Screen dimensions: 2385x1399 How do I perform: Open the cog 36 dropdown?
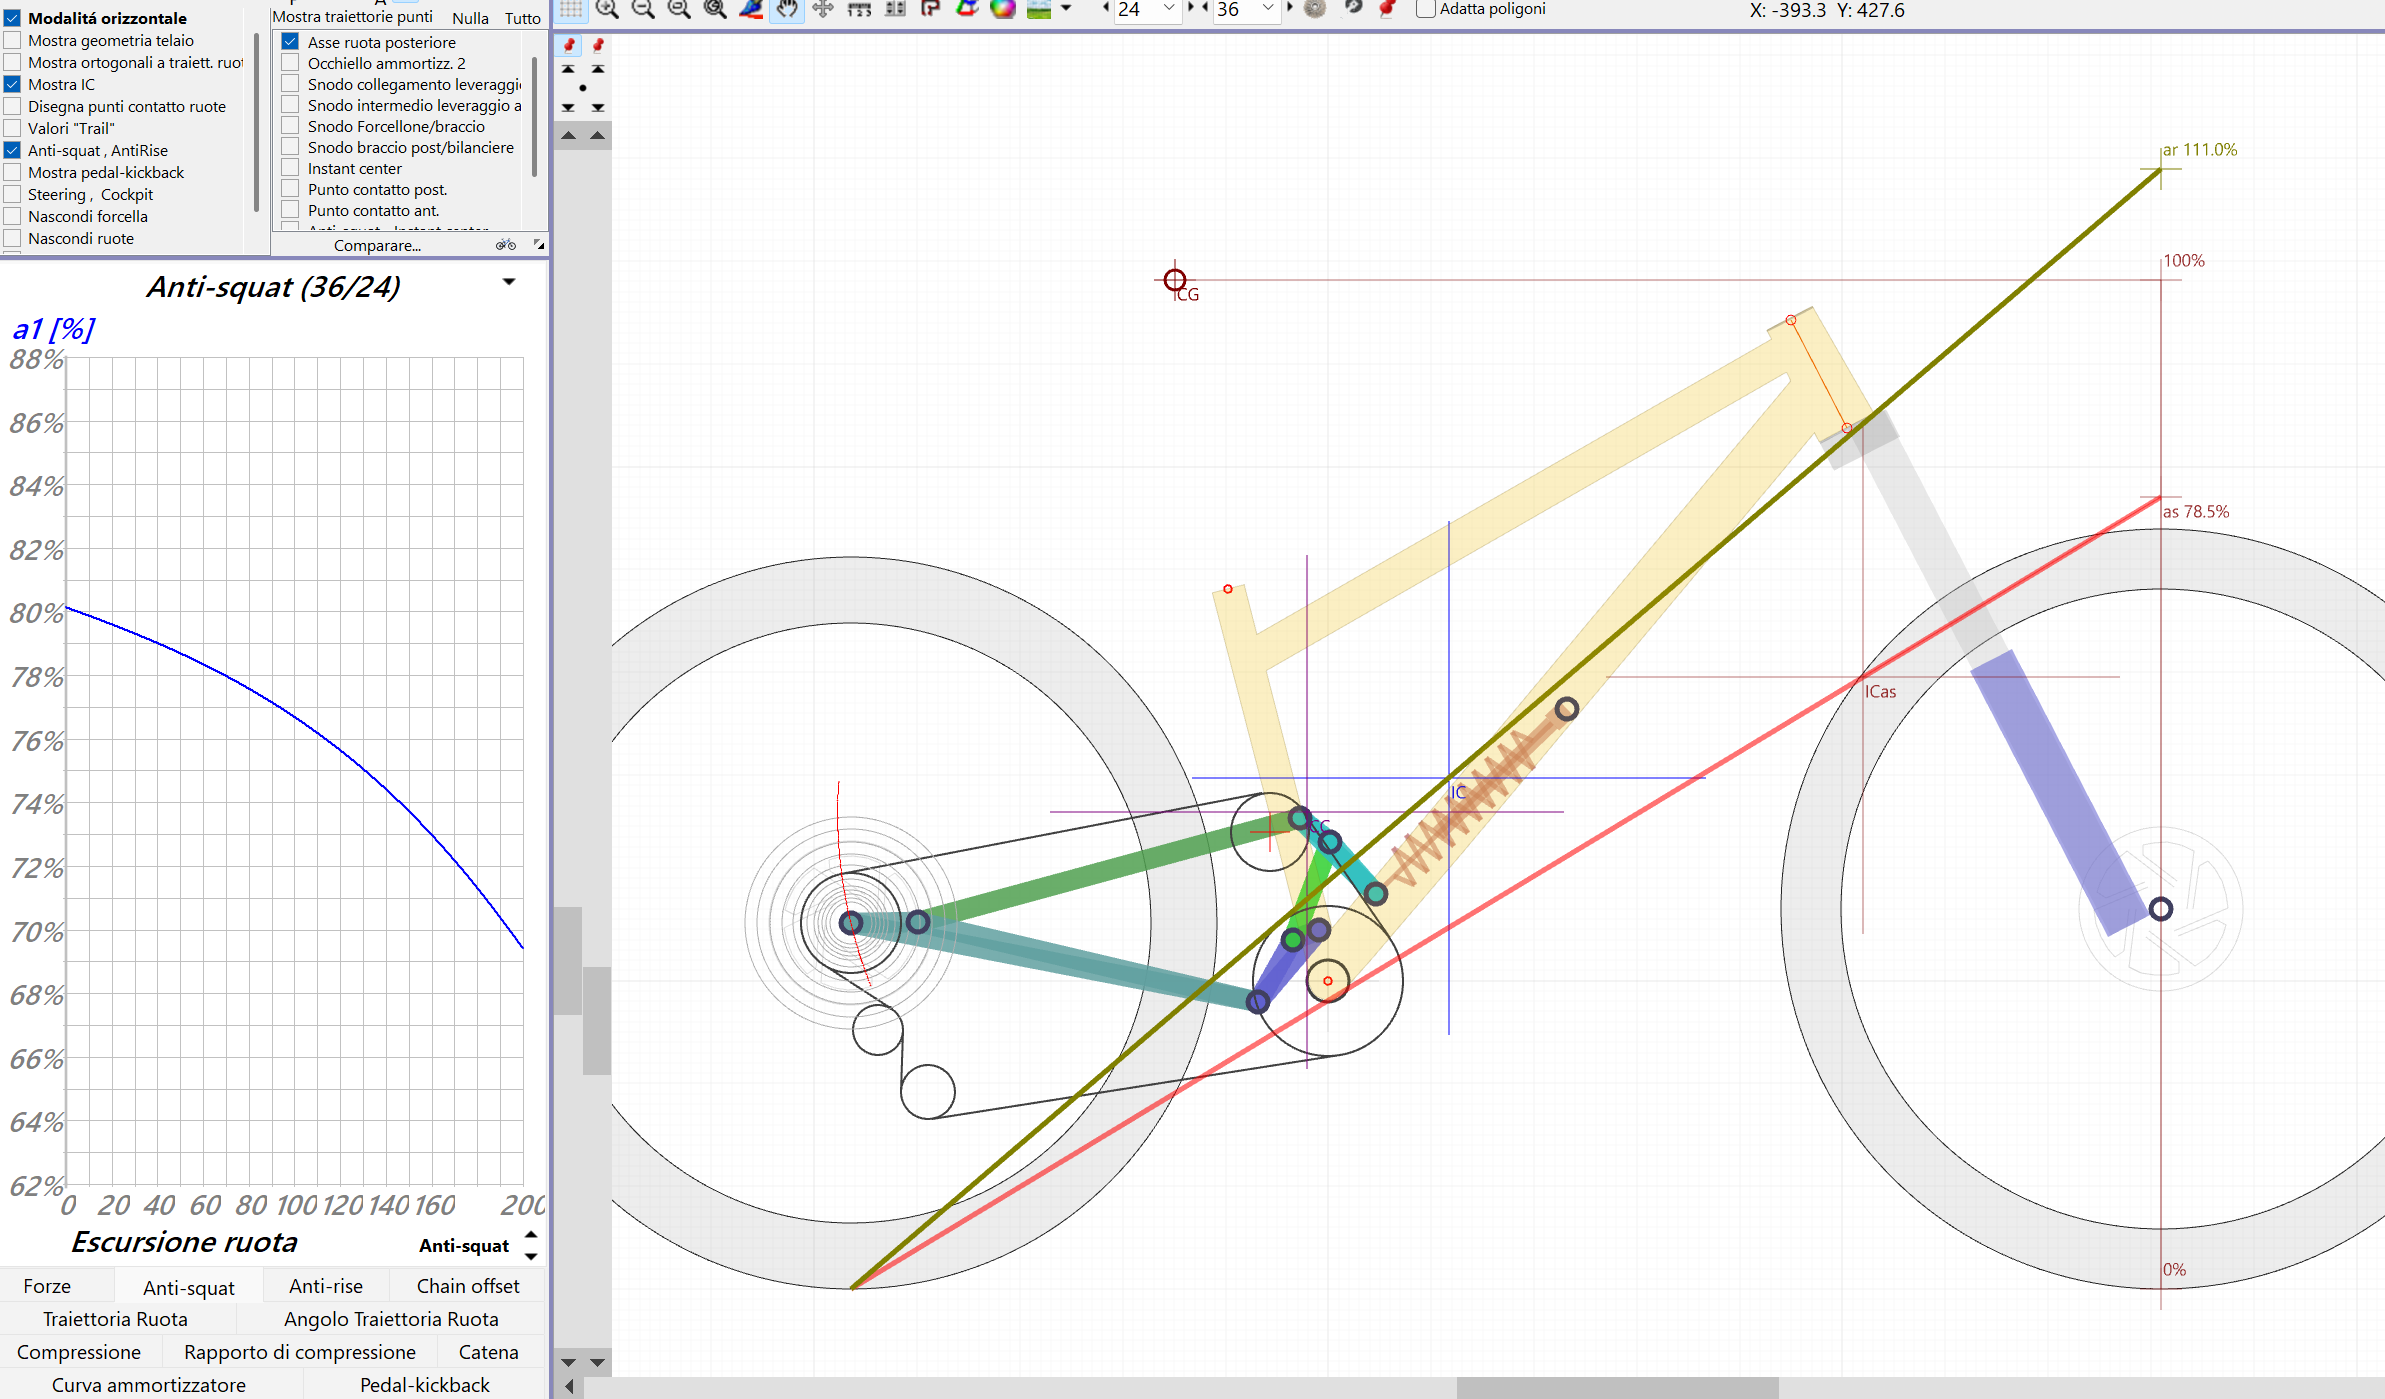1268,9
